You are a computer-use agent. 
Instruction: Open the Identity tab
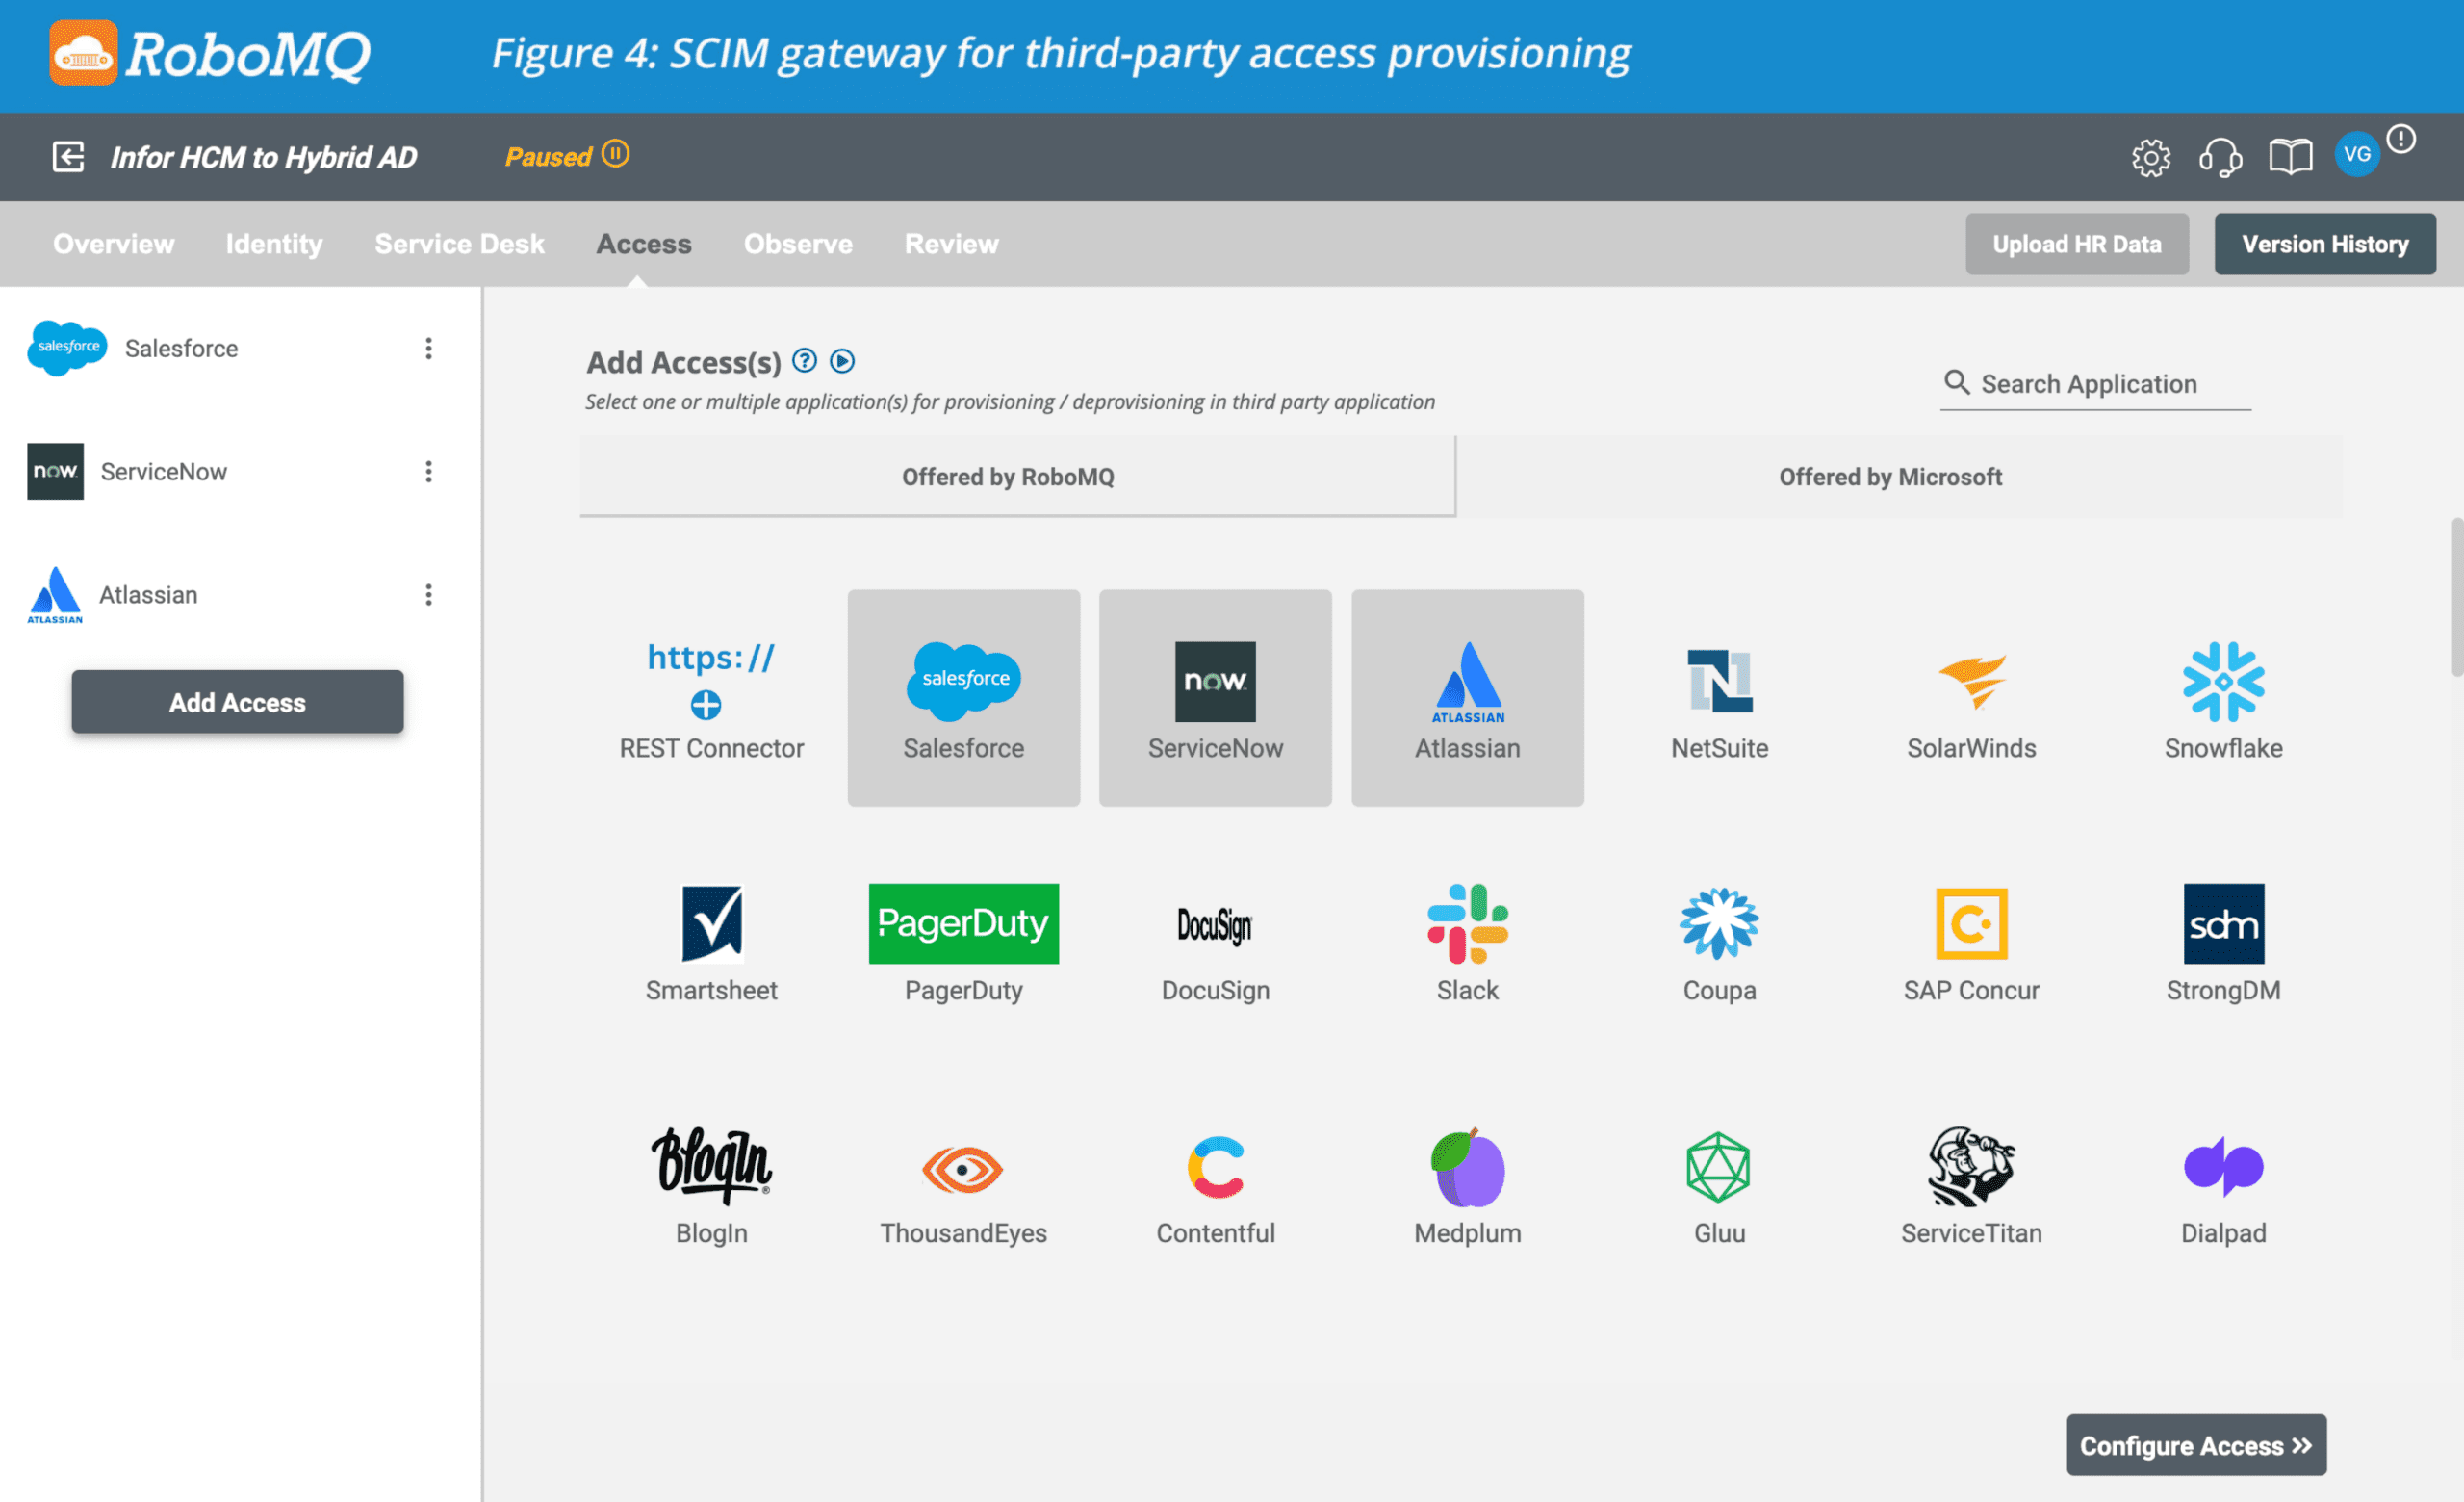(273, 243)
